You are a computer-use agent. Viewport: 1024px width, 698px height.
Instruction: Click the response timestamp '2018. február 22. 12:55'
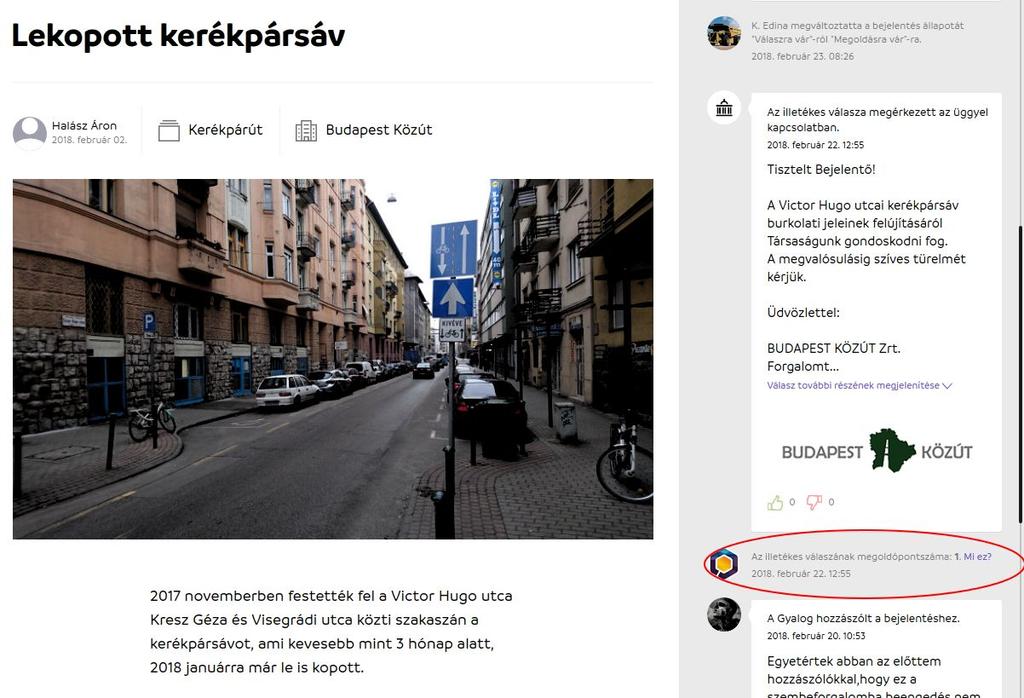[x=815, y=145]
